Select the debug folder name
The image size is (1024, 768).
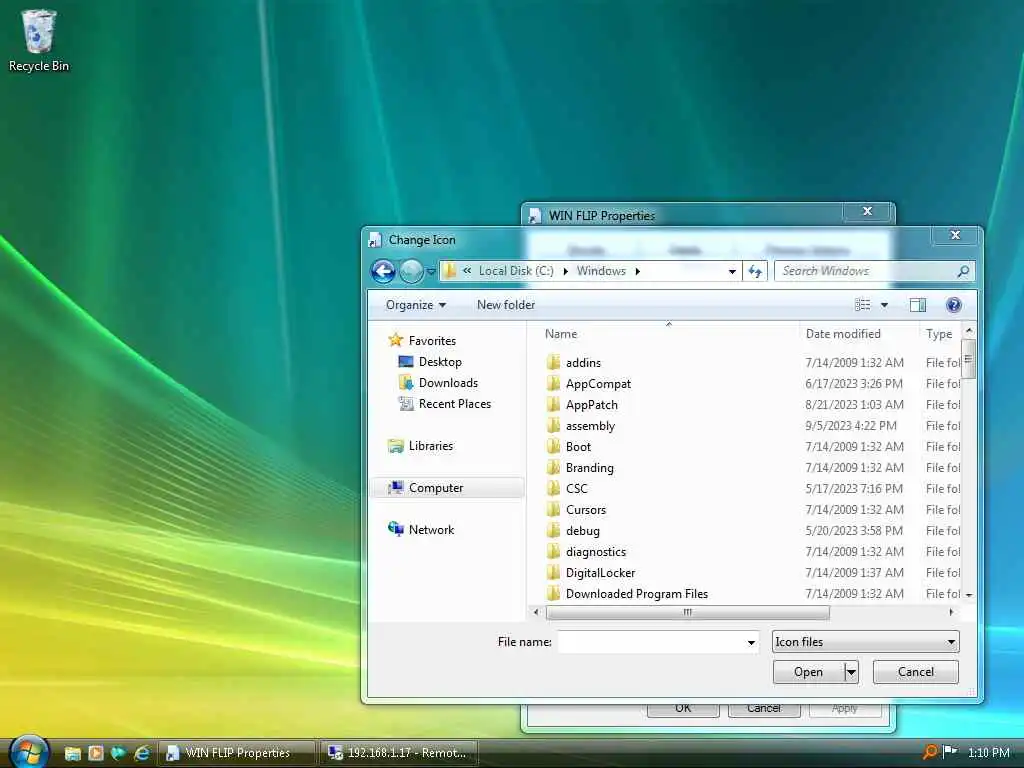click(583, 531)
